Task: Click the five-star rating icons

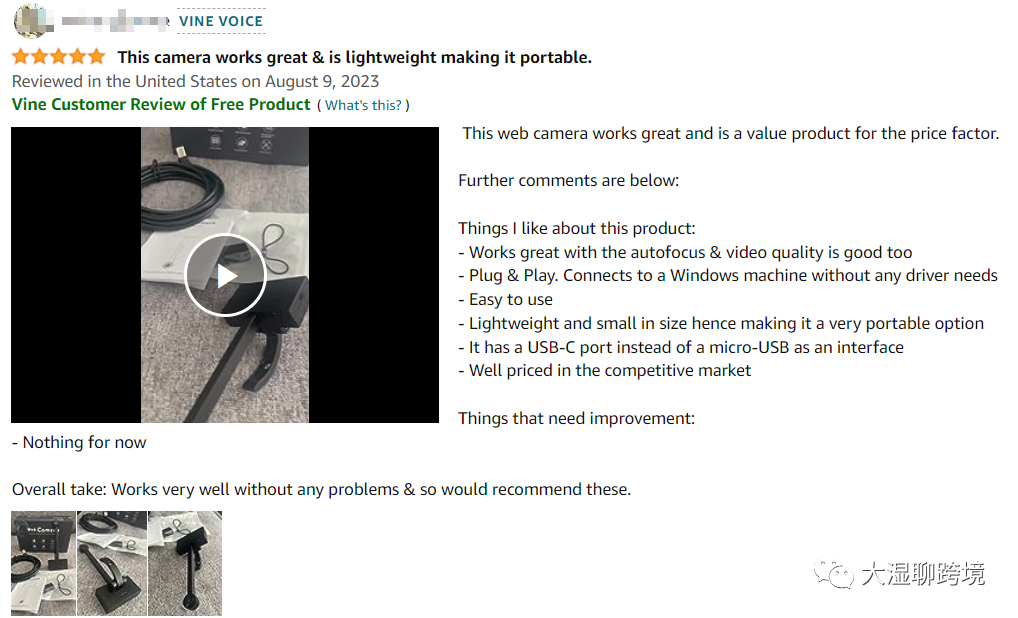Action: click(58, 57)
